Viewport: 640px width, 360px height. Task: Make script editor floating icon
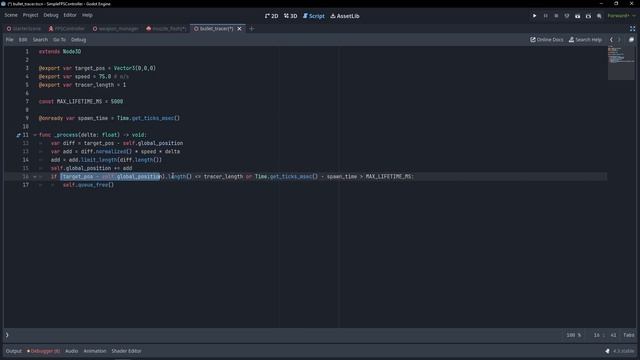point(631,40)
